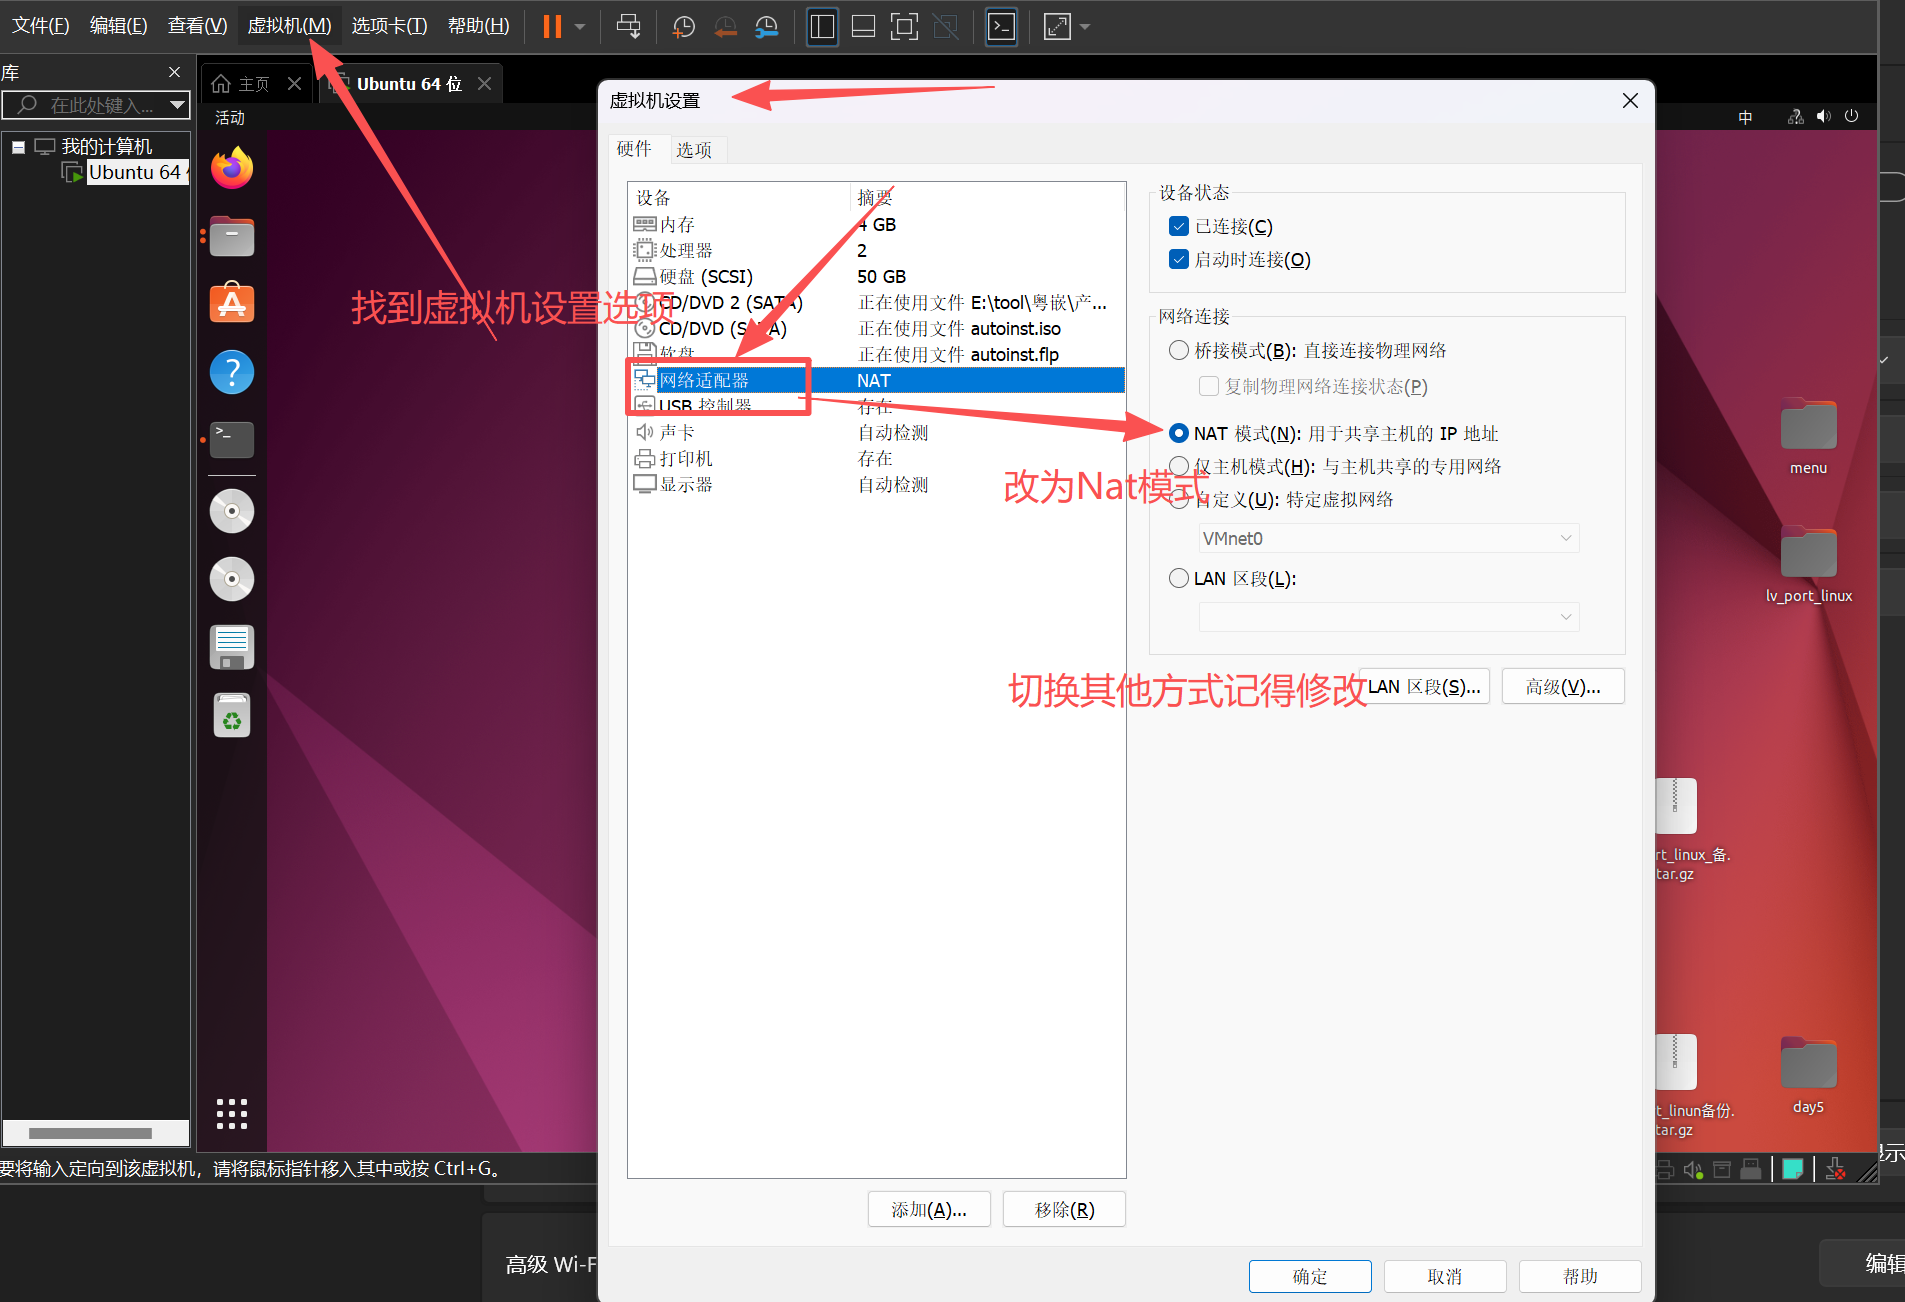The height and width of the screenshot is (1302, 1905).
Task: Click the stretch guest display icon
Action: pos(1057,27)
